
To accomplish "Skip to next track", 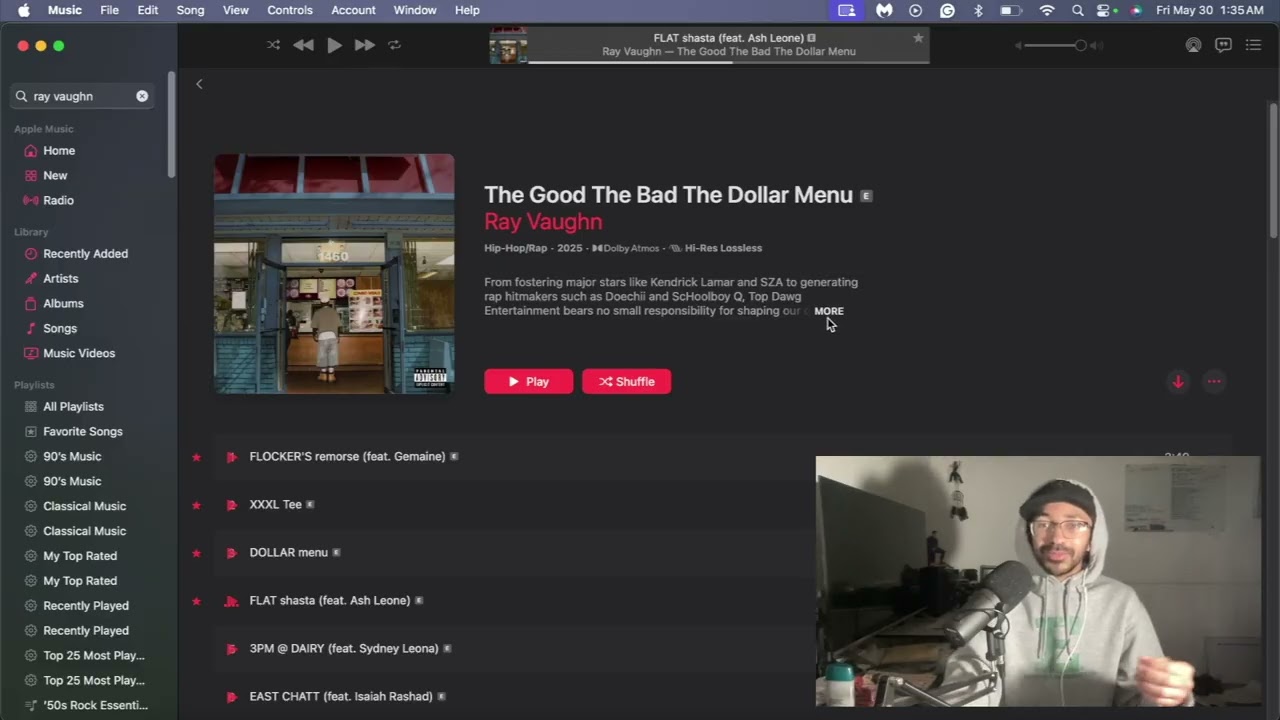I will coord(365,45).
